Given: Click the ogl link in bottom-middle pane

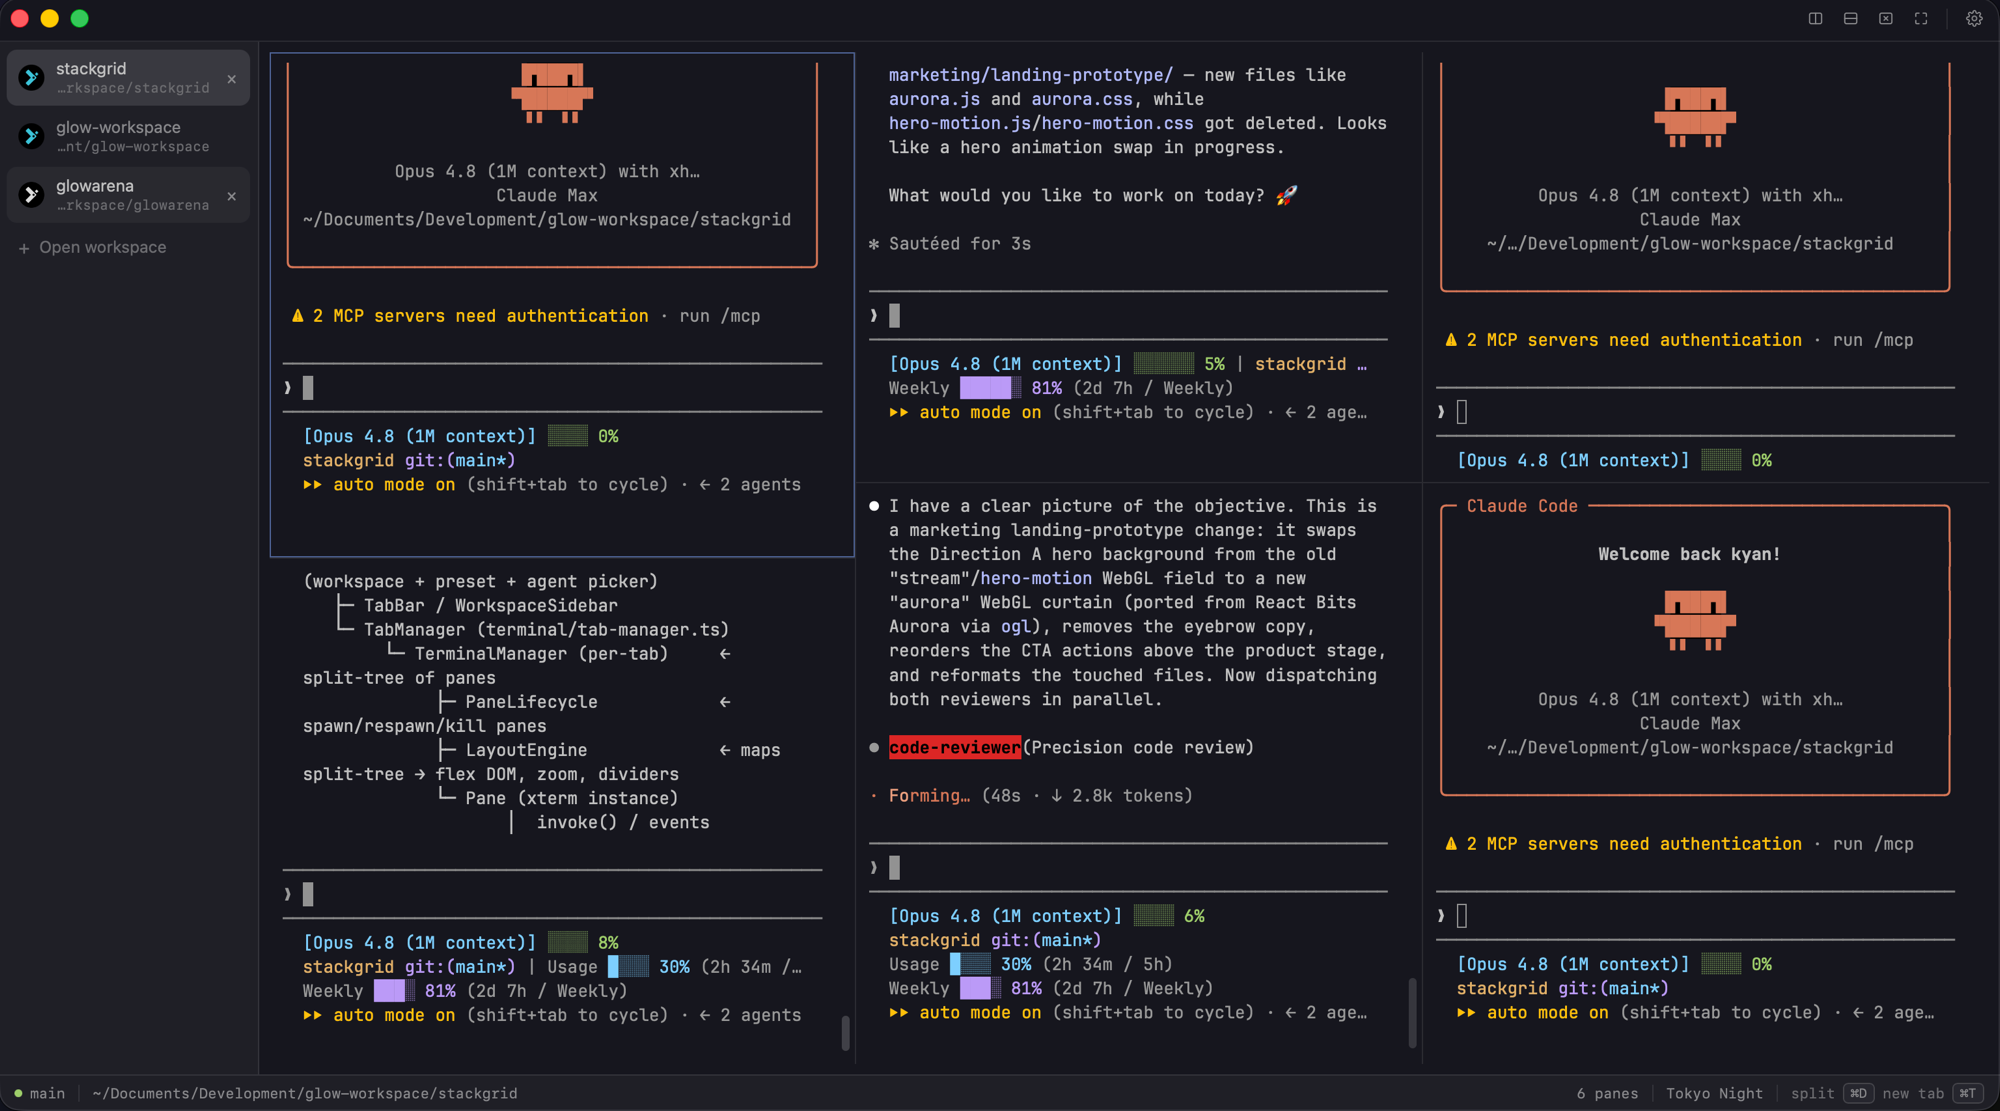Looking at the screenshot, I should 1016,627.
